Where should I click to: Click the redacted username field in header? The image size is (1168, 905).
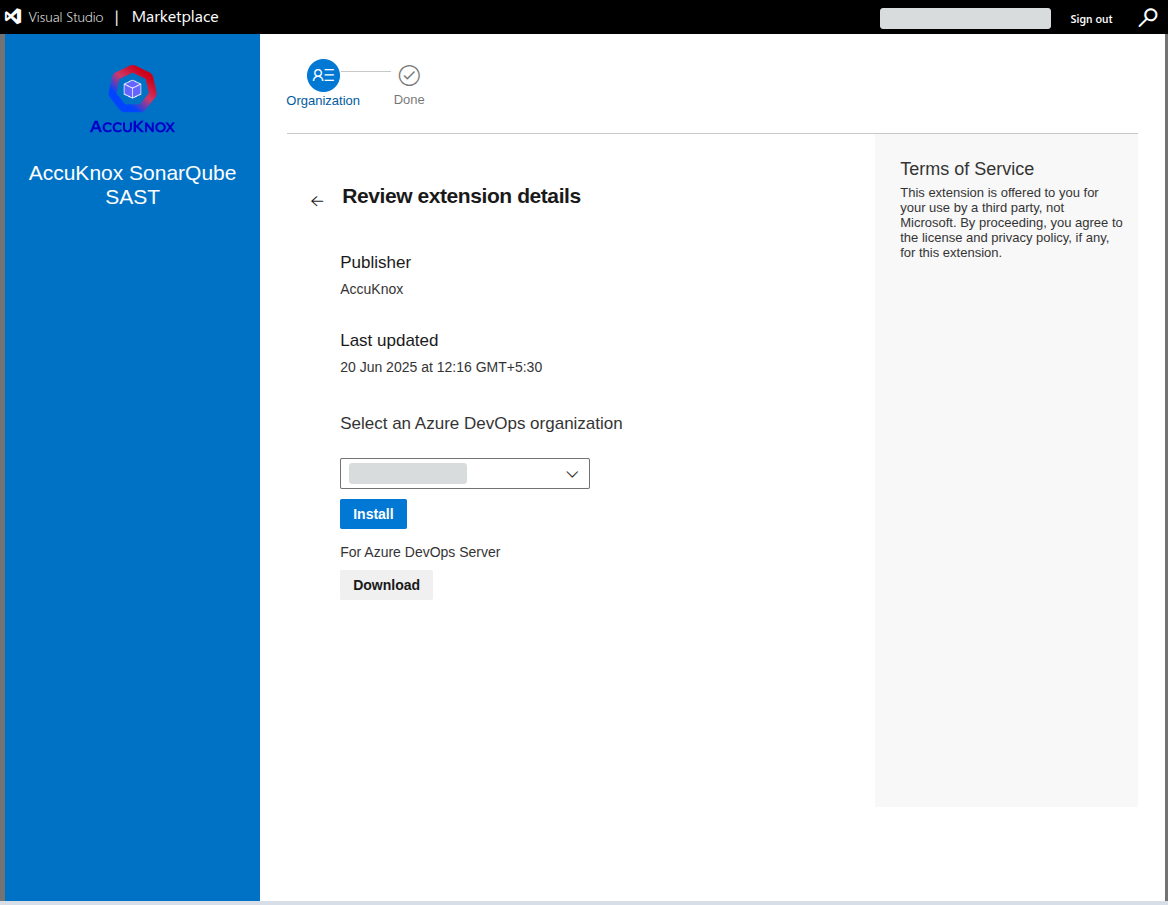(x=965, y=19)
